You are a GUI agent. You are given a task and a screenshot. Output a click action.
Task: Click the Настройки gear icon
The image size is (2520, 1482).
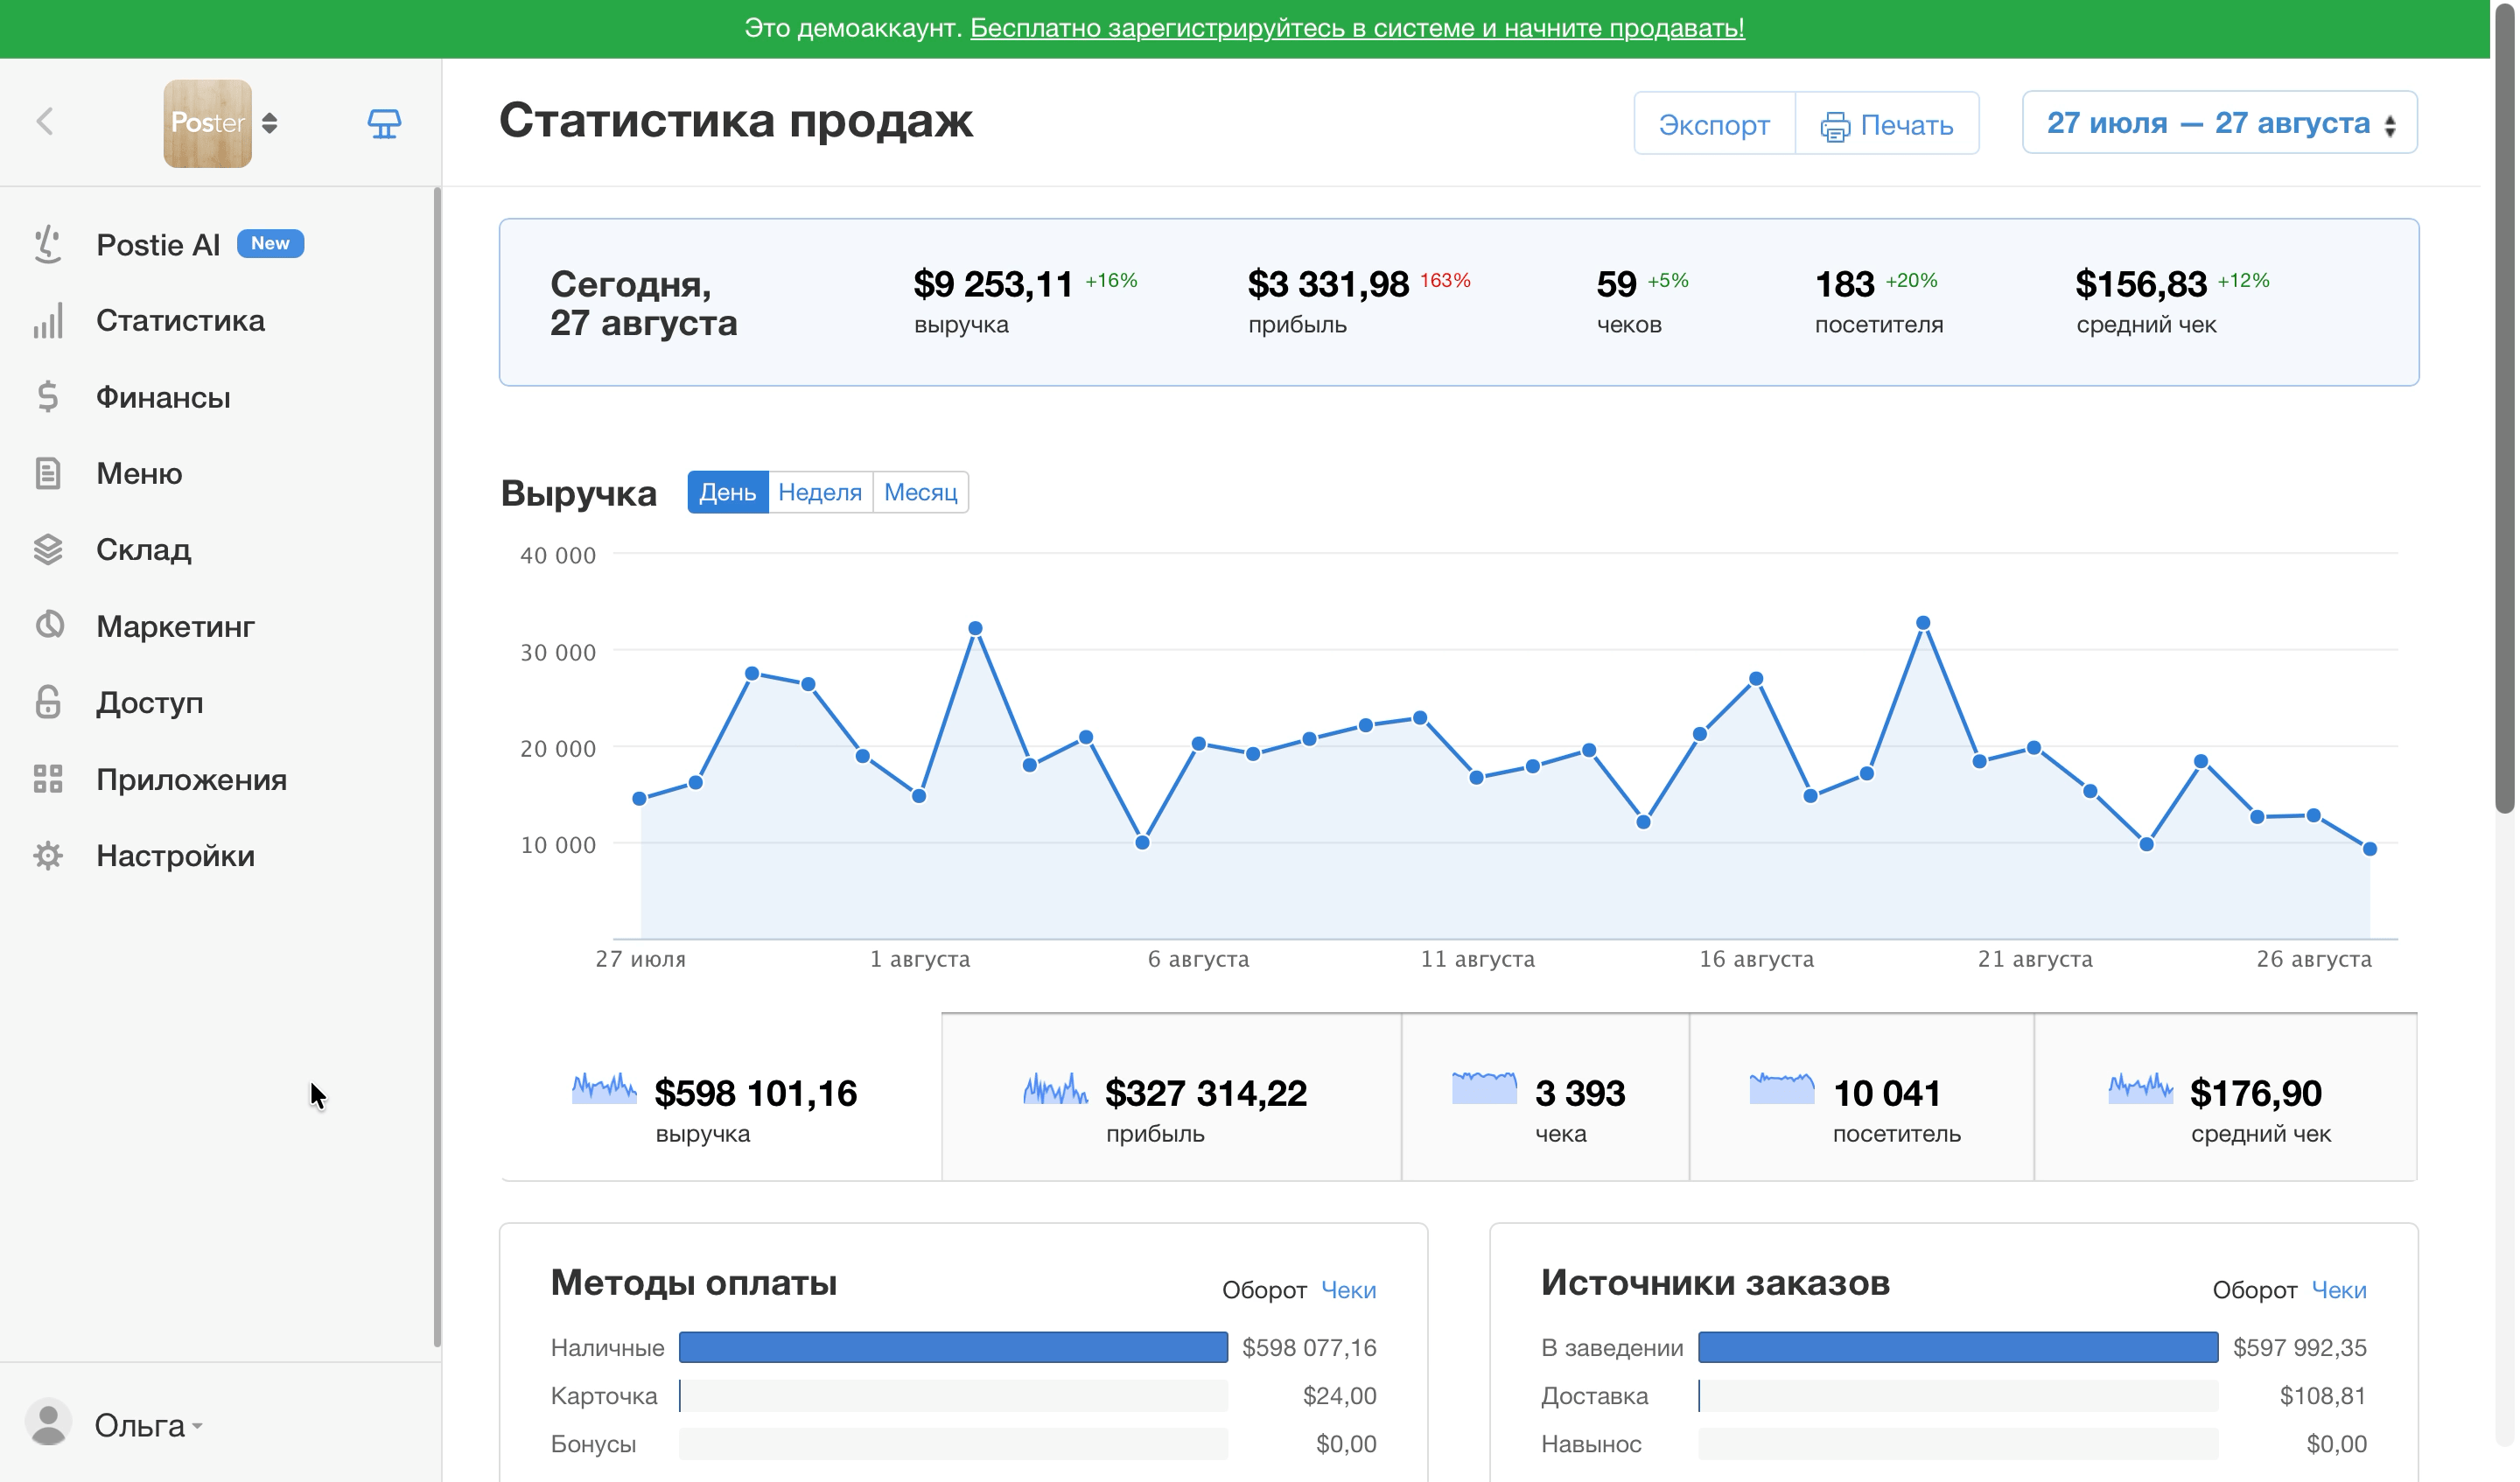pyautogui.click(x=48, y=856)
